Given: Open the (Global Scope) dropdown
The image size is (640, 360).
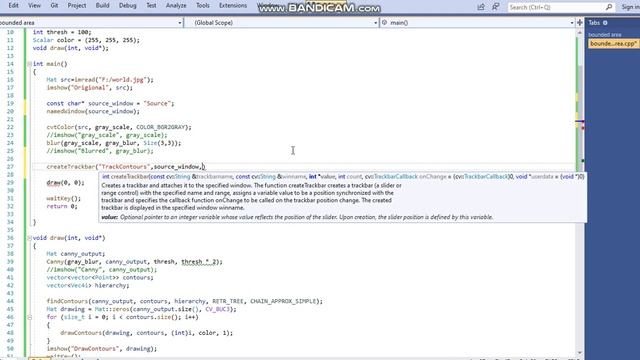Looking at the screenshot, I should (282, 23).
